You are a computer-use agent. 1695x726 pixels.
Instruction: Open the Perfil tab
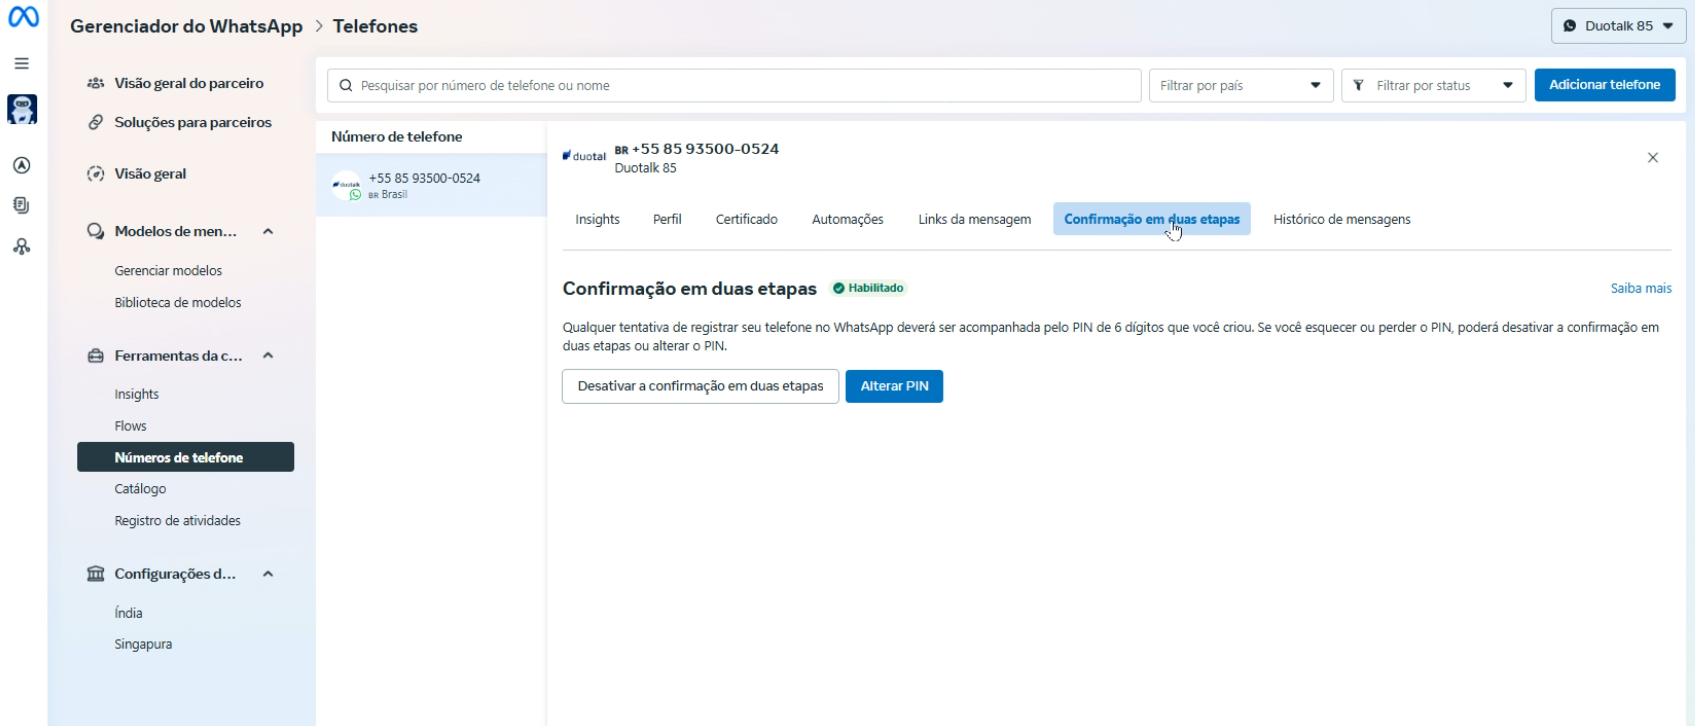[667, 219]
